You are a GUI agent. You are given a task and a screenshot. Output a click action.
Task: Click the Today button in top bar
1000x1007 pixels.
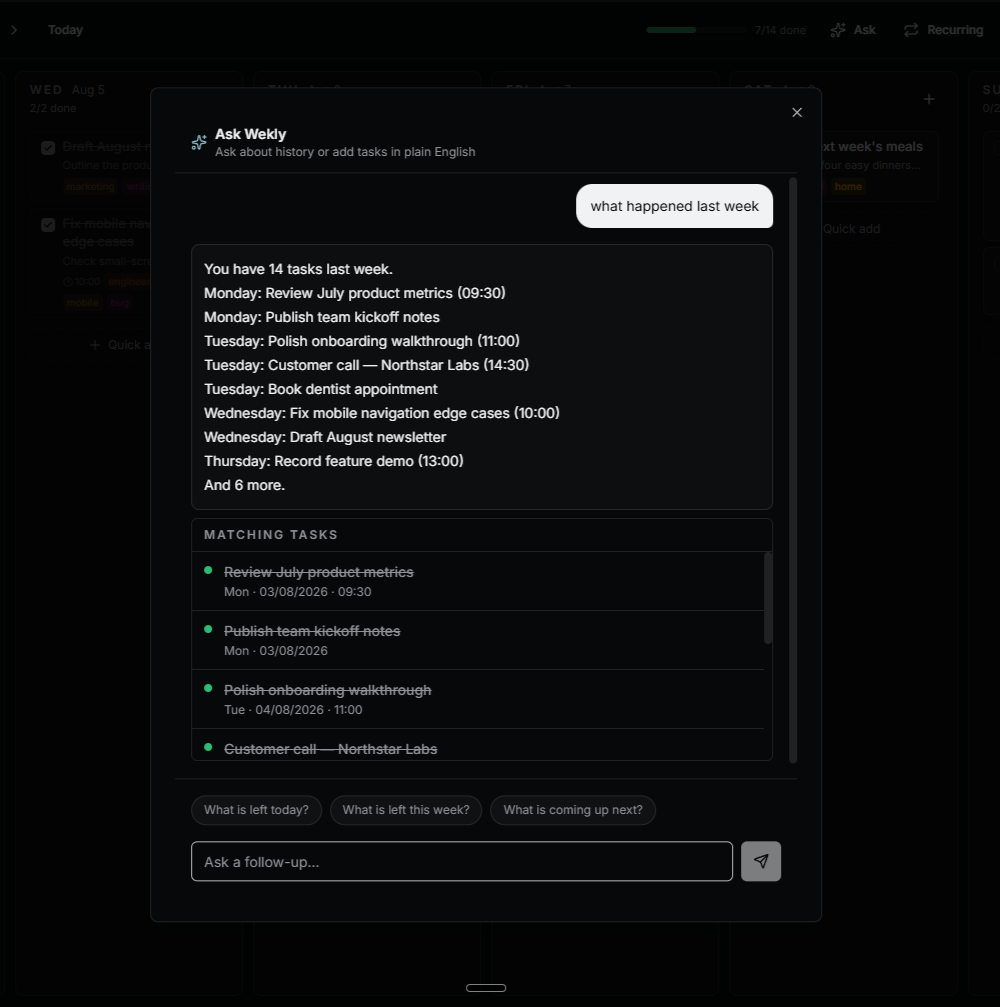point(66,30)
